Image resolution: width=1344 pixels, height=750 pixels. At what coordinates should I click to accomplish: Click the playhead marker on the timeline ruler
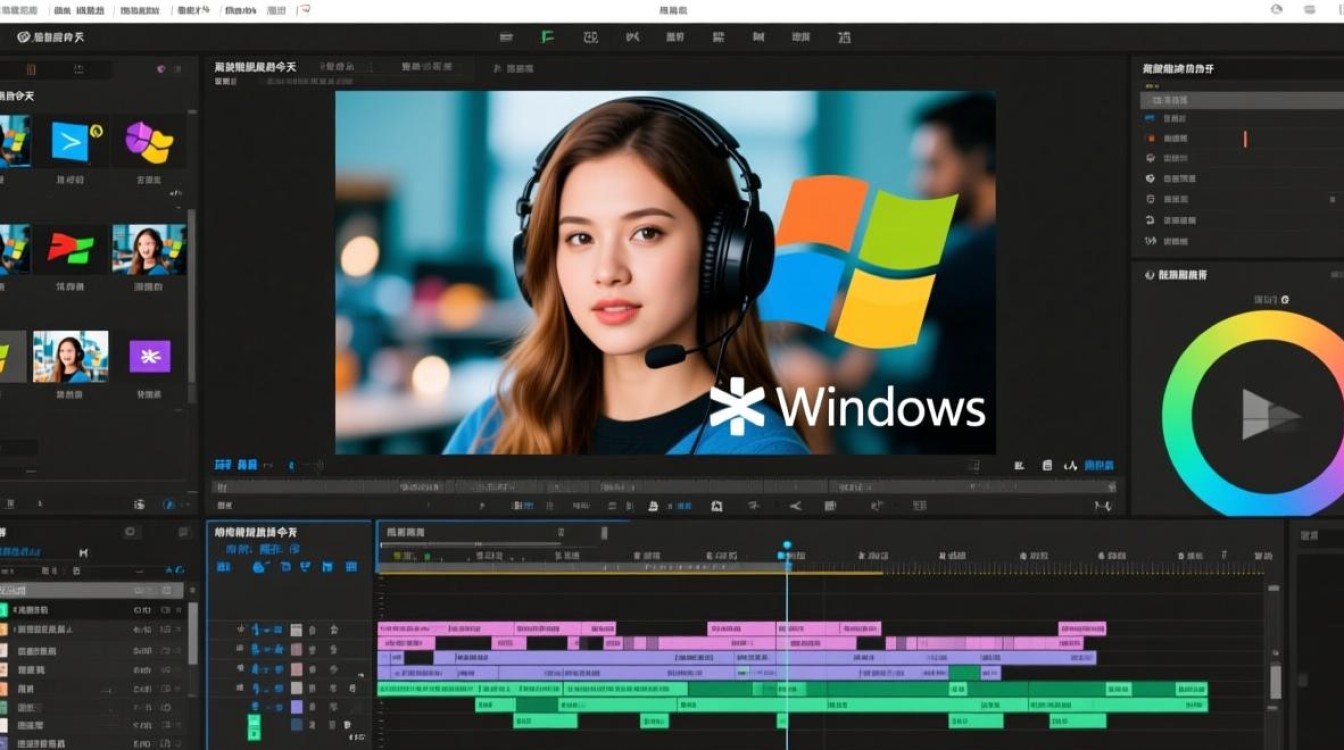(786, 545)
